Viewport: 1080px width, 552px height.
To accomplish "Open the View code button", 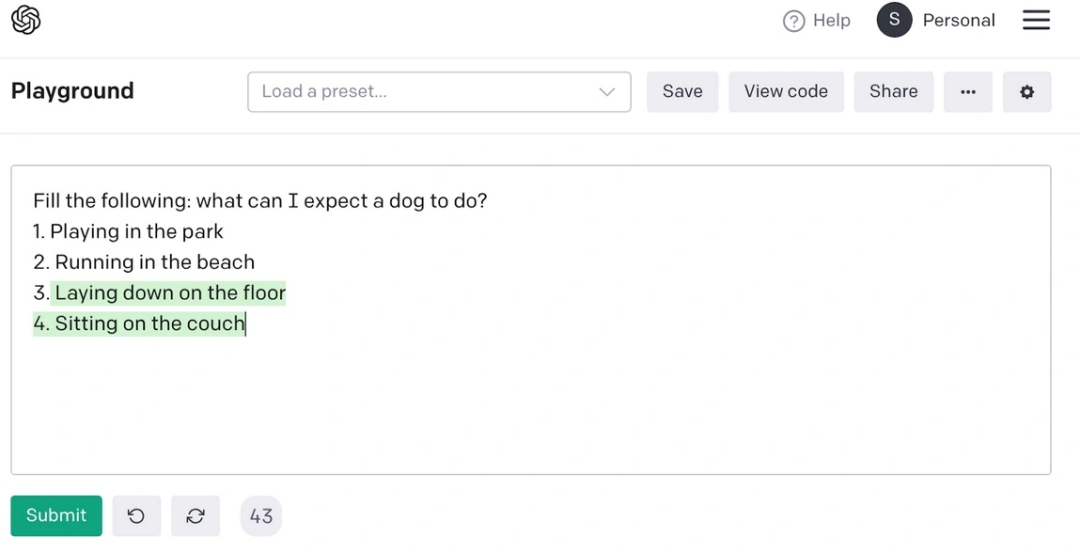I will 786,92.
